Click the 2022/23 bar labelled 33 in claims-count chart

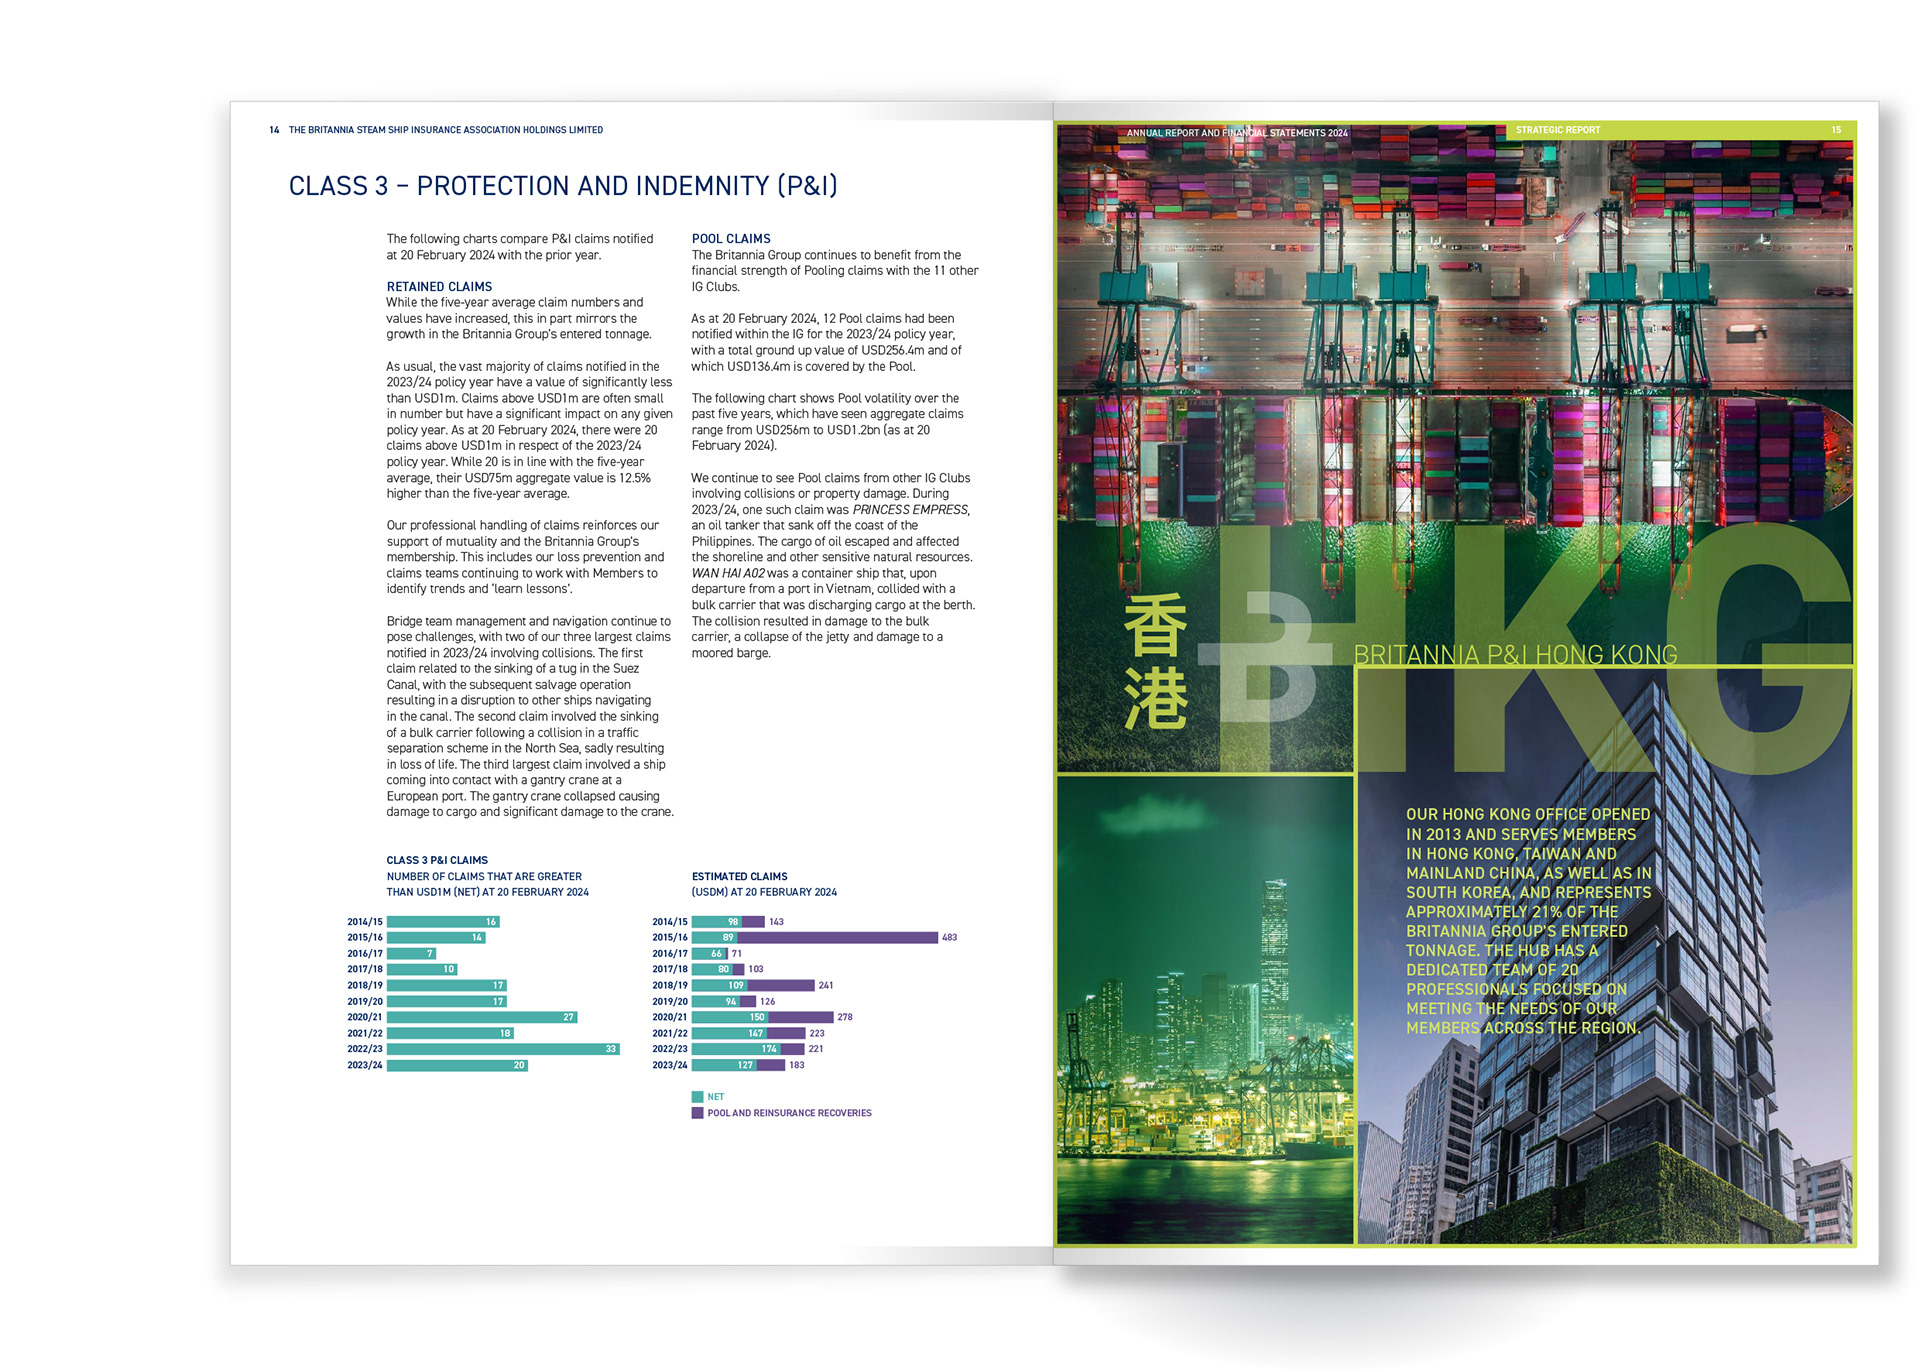(x=503, y=1049)
